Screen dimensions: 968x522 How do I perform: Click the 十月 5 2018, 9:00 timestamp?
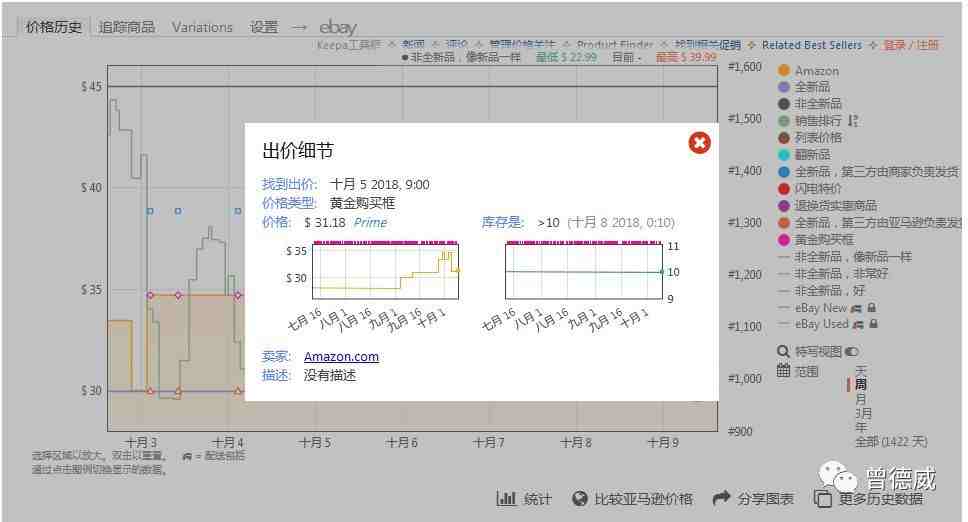click(380, 184)
